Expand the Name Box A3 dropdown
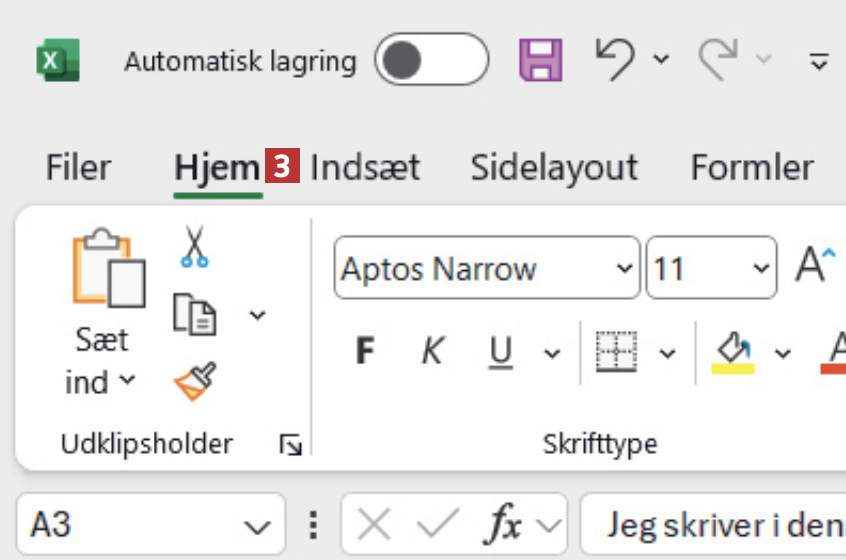 click(258, 525)
